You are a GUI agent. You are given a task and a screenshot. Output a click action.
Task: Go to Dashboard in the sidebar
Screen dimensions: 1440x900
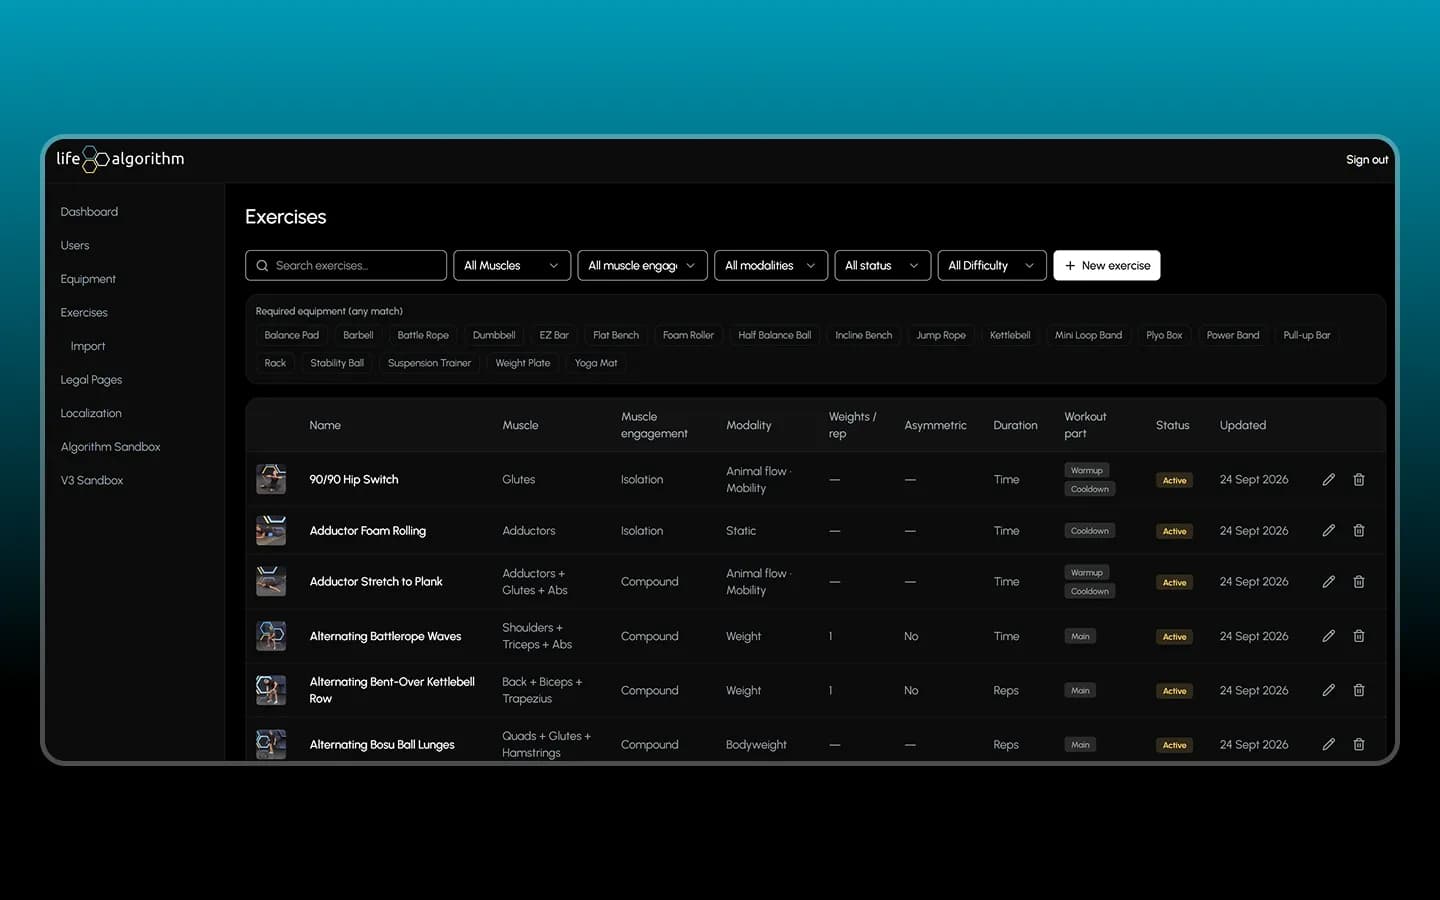89,212
